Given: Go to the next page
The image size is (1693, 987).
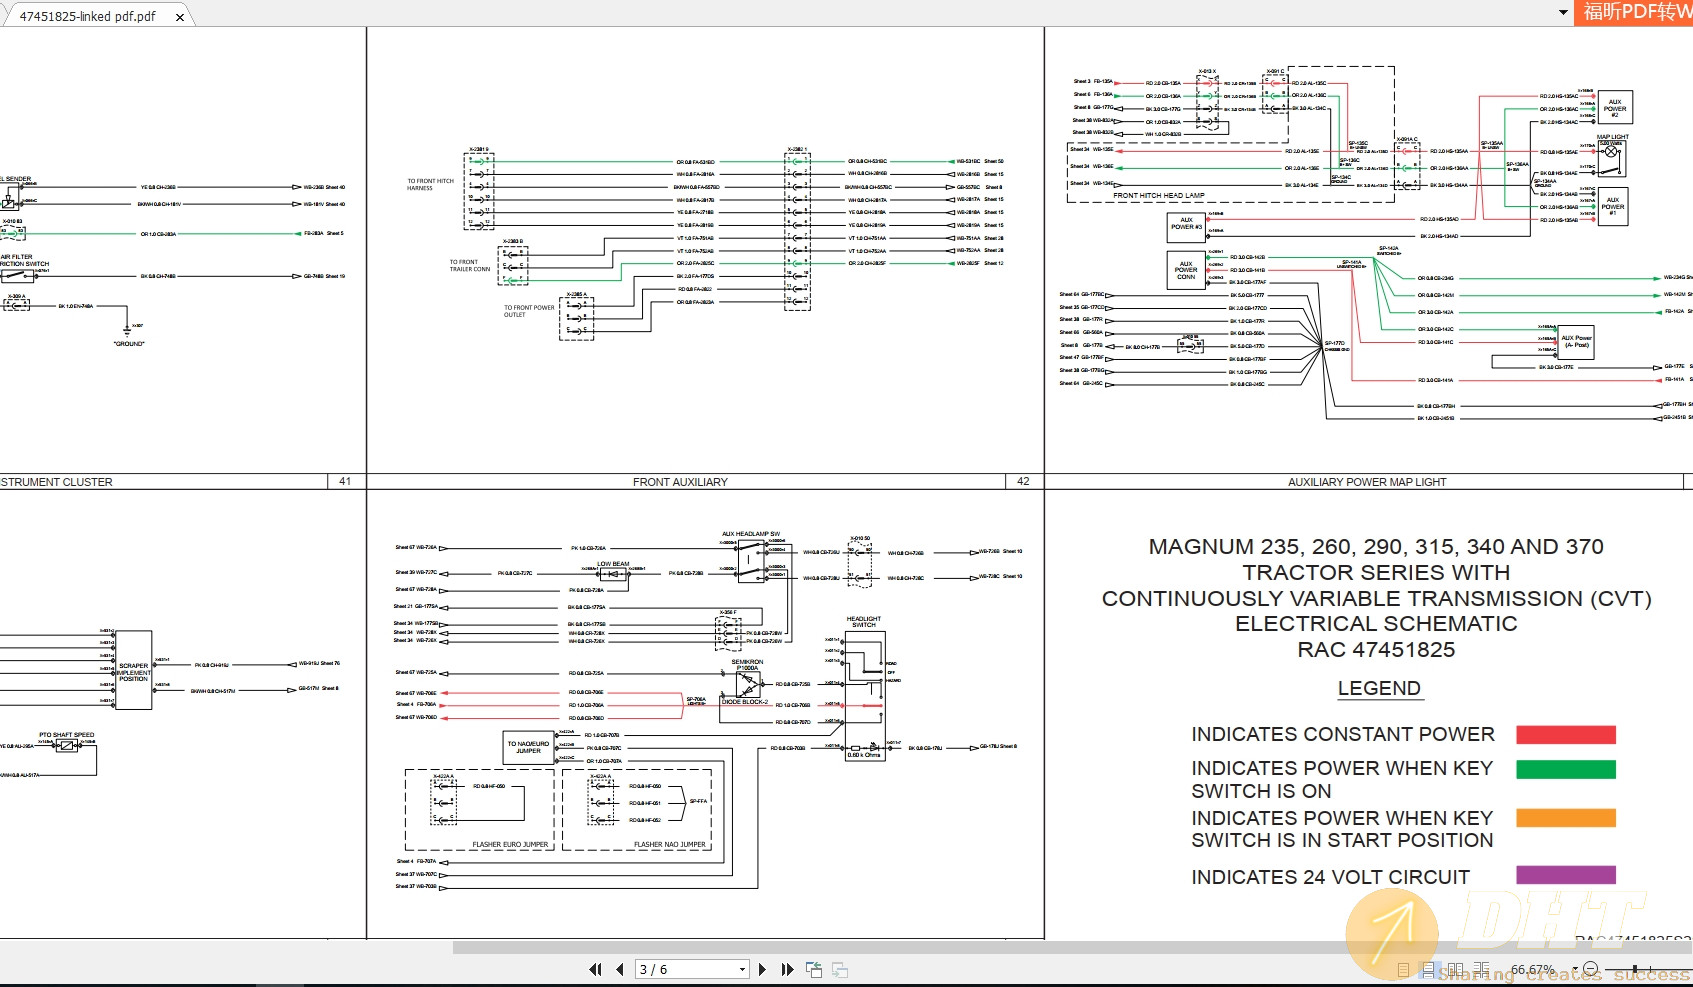Looking at the screenshot, I should (x=762, y=969).
